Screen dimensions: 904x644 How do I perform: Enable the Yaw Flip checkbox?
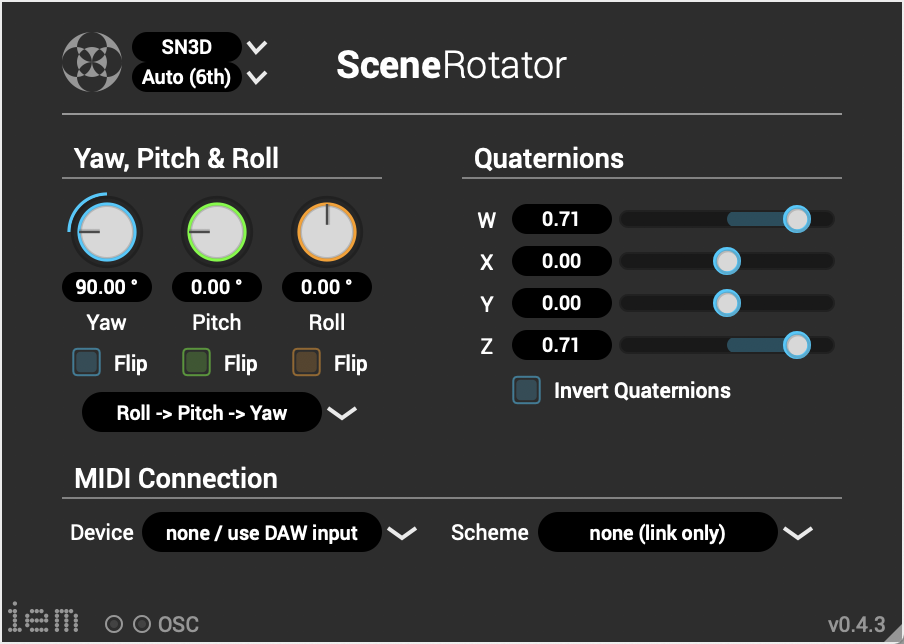tap(87, 363)
